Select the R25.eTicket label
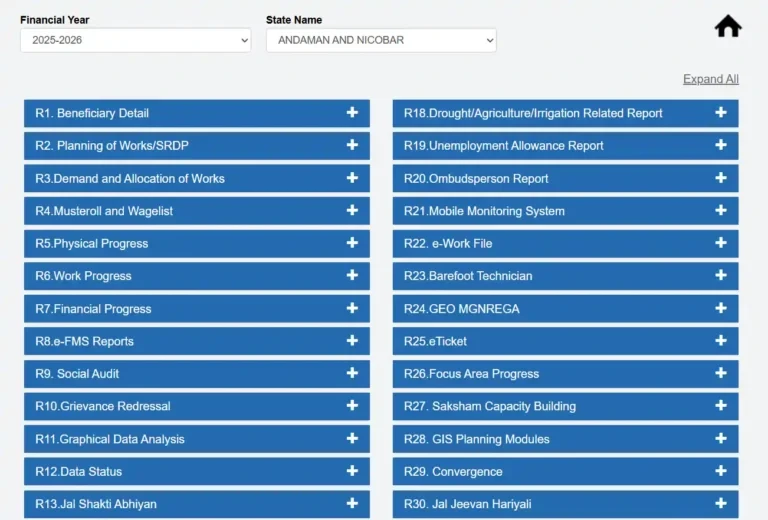768x520 pixels. point(435,341)
